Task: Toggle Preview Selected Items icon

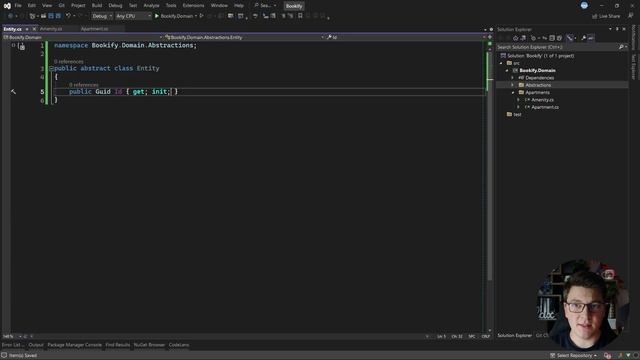Action: tap(591, 38)
